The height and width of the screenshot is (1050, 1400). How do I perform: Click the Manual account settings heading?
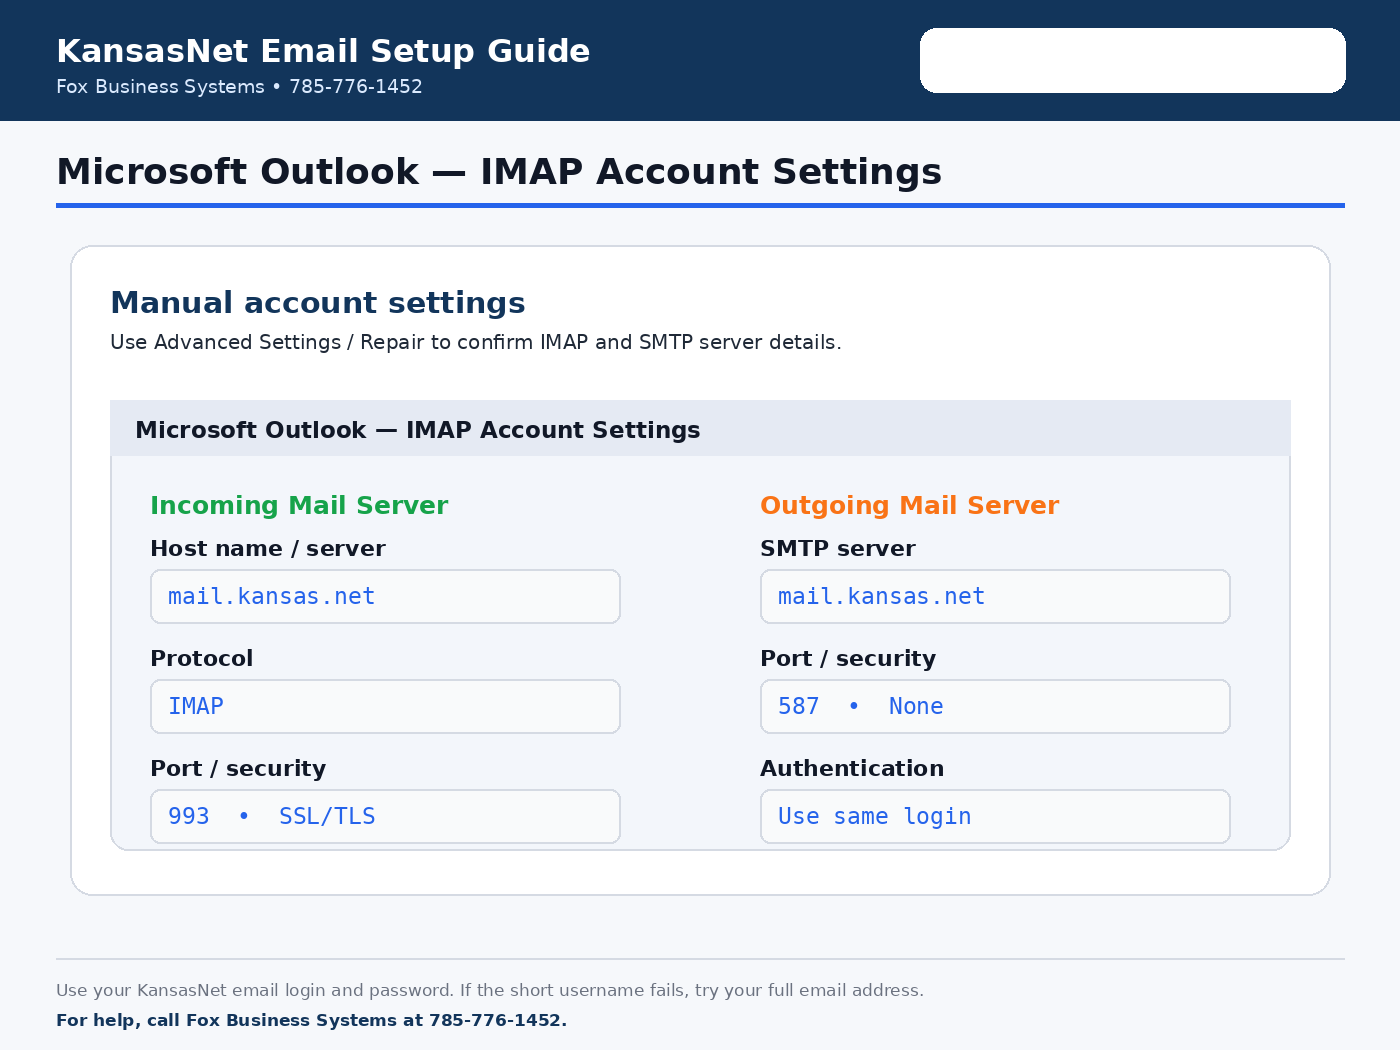tap(318, 303)
